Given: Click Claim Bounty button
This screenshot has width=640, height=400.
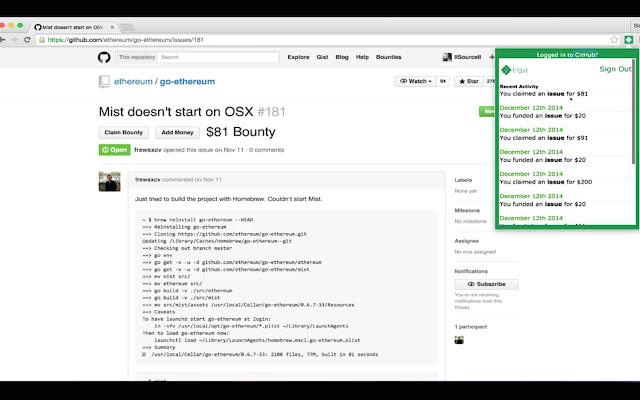Looking at the screenshot, I should click(124, 133).
